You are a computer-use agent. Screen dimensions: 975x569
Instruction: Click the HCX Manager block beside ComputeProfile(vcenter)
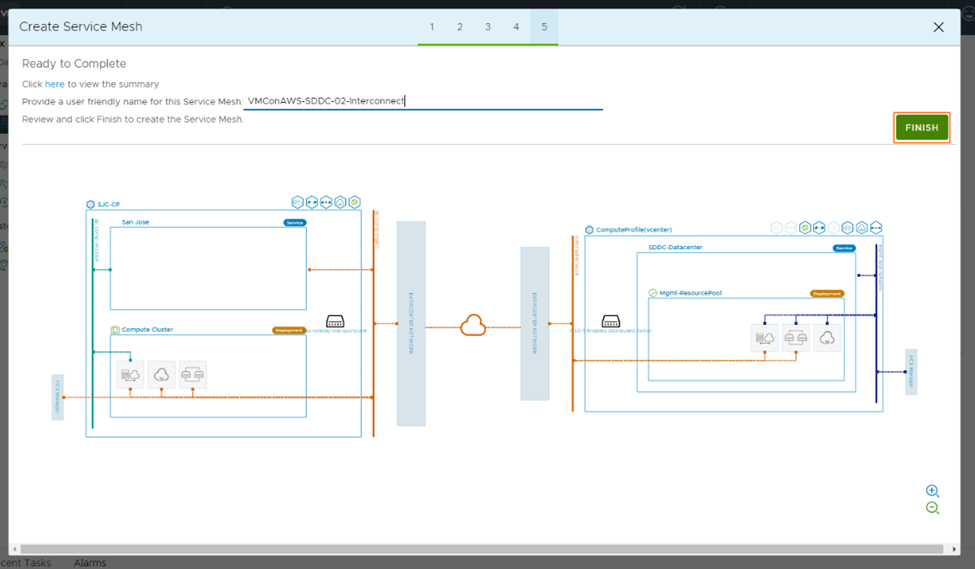tap(911, 372)
